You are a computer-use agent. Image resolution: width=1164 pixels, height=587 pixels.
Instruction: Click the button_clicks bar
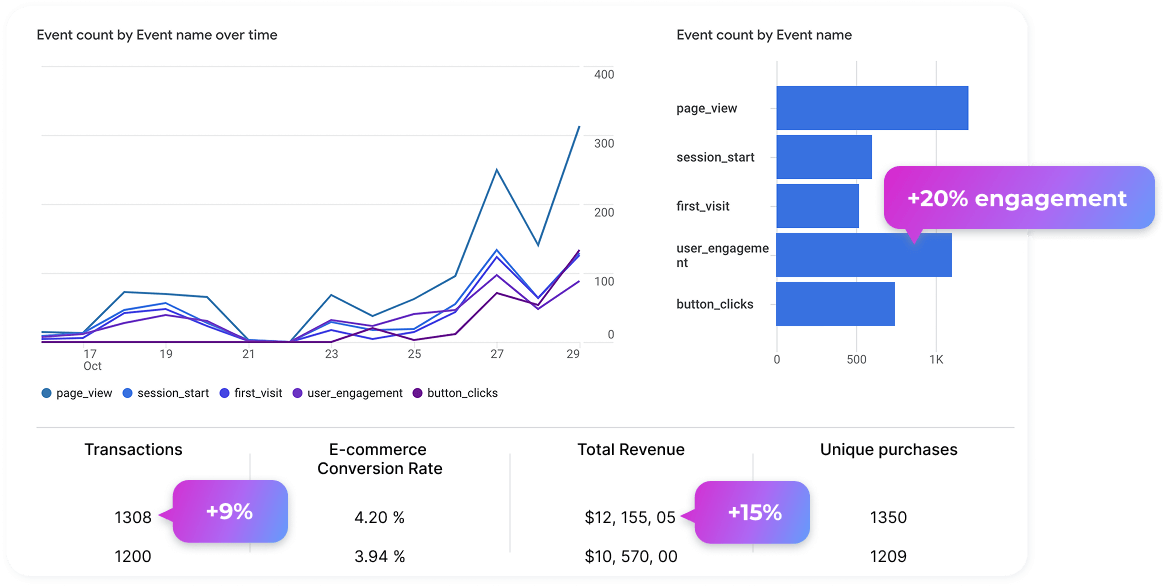(x=835, y=304)
